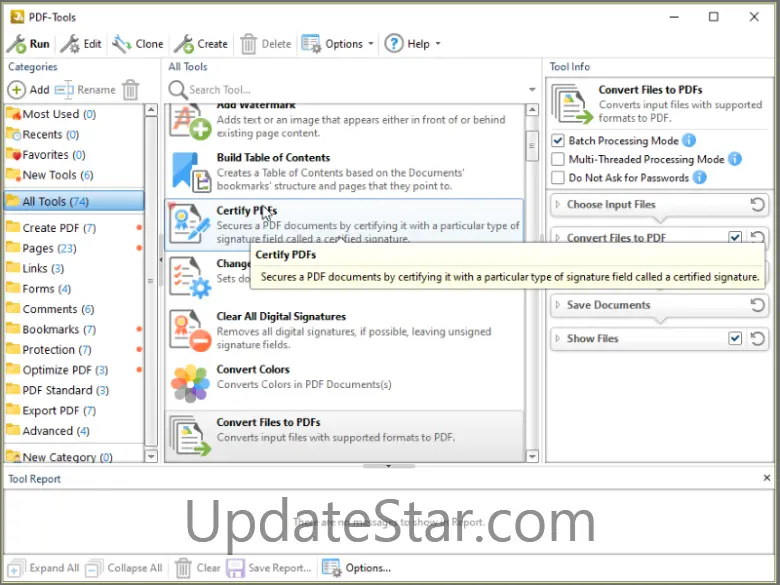The height and width of the screenshot is (585, 780).
Task: Open the Help dropdown menu
Action: tap(413, 44)
